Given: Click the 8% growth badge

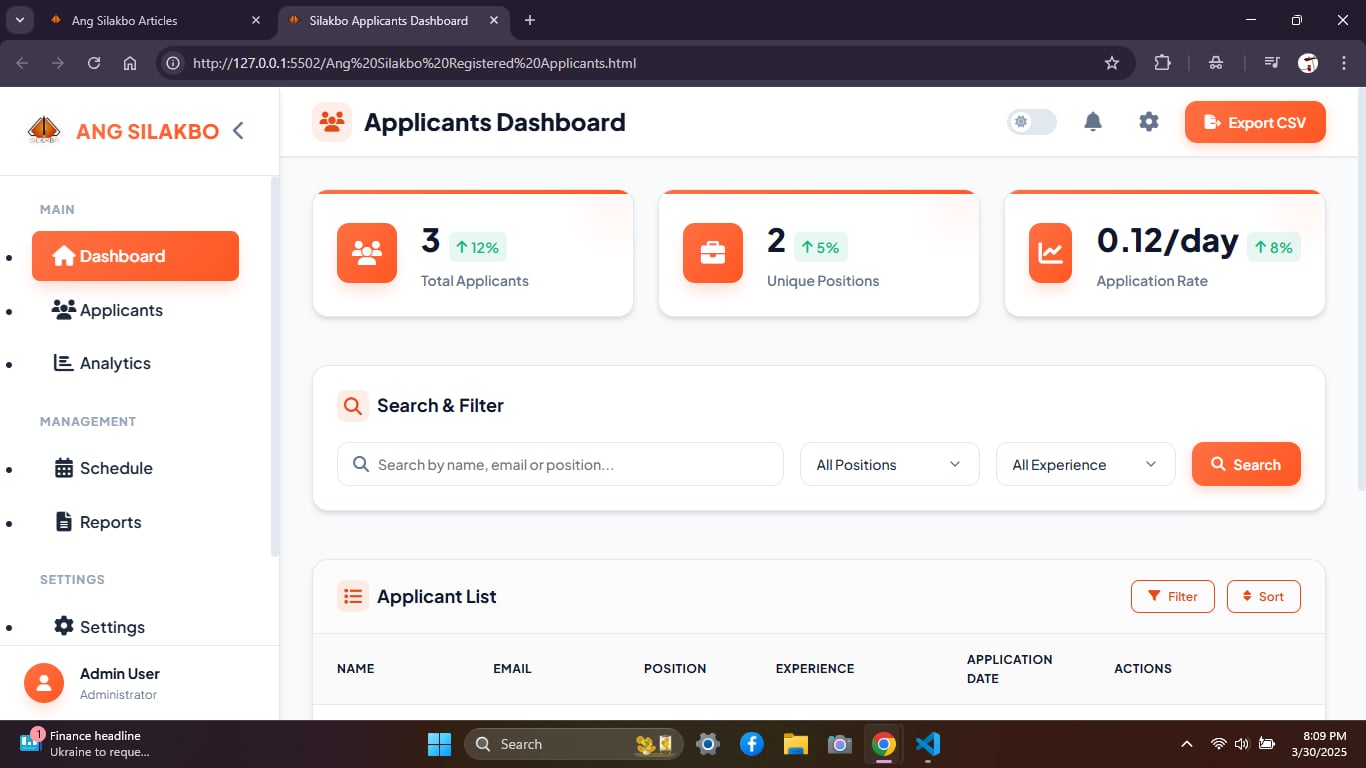Looking at the screenshot, I should click(x=1274, y=247).
